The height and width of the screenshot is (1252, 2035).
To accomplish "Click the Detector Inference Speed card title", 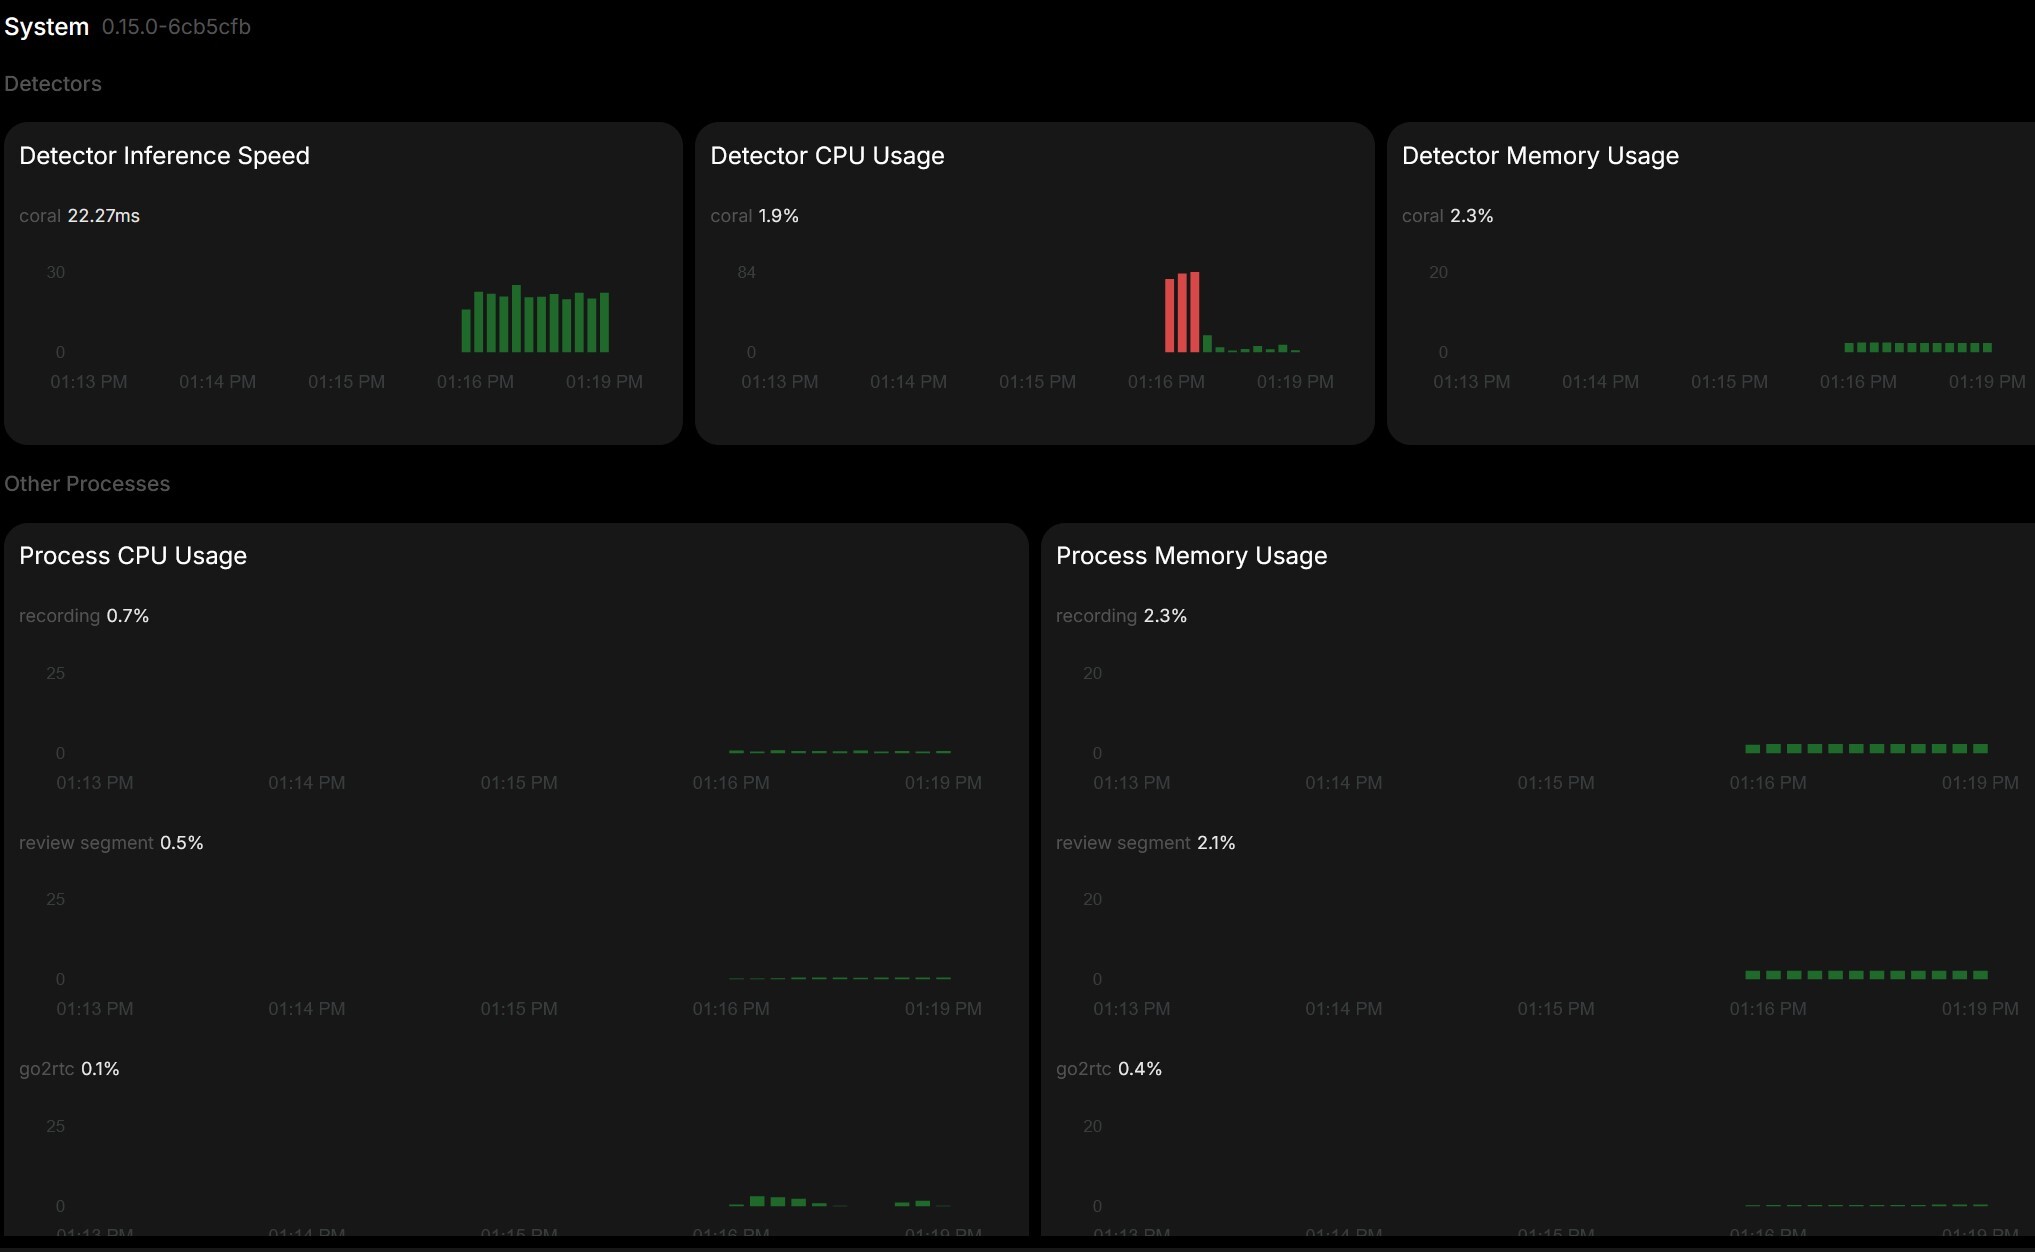I will 164,156.
